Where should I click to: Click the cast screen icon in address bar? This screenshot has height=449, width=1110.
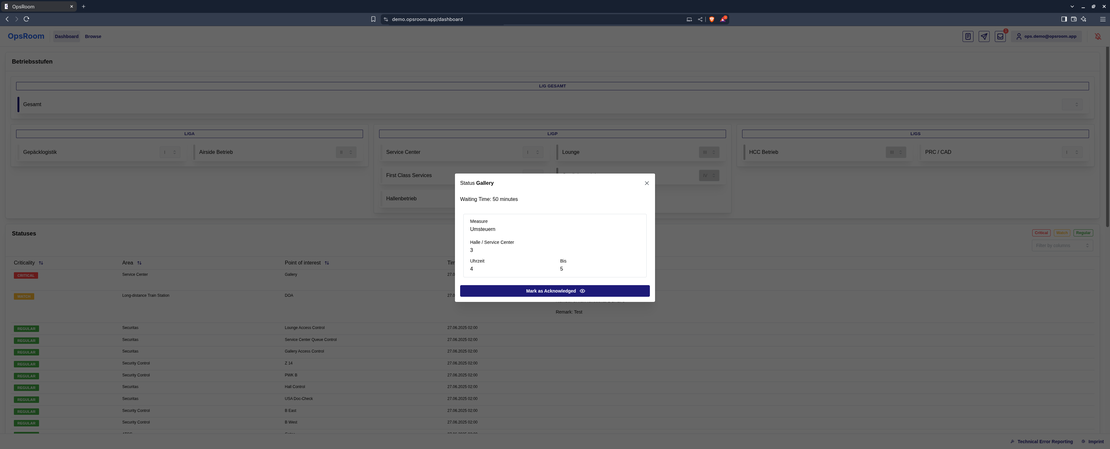[689, 19]
